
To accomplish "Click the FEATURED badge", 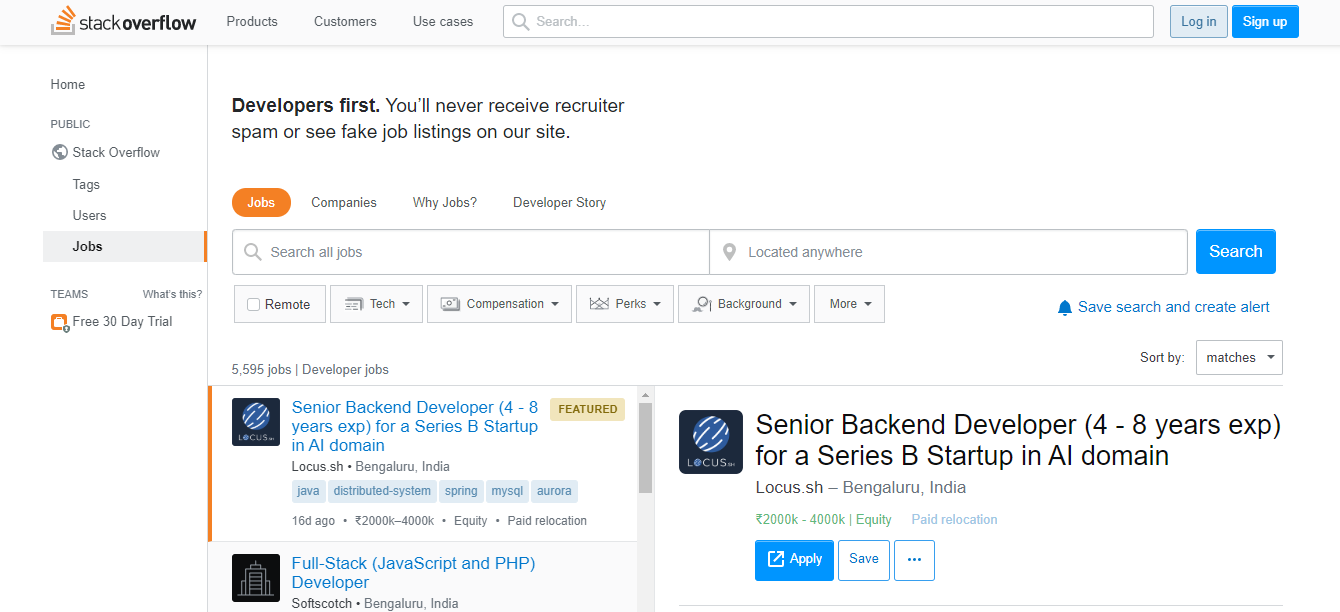I will click(588, 409).
